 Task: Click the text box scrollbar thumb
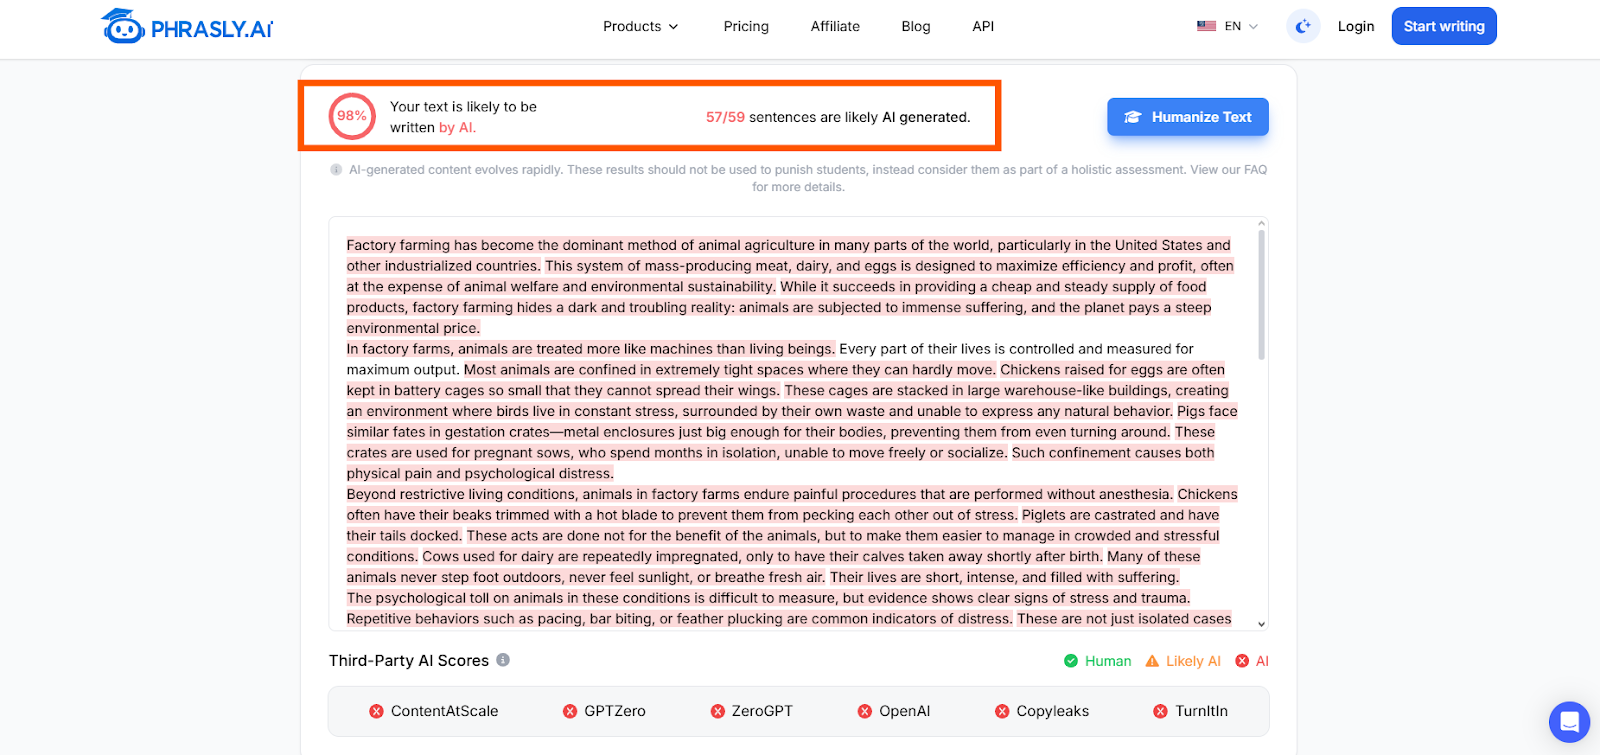tap(1261, 295)
